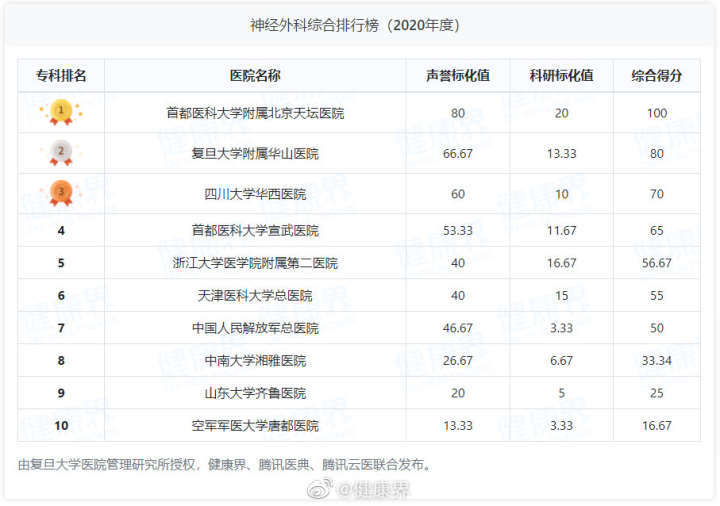
Task: Select 首都医科大学附属北京天坛医院
Action: tap(255, 113)
